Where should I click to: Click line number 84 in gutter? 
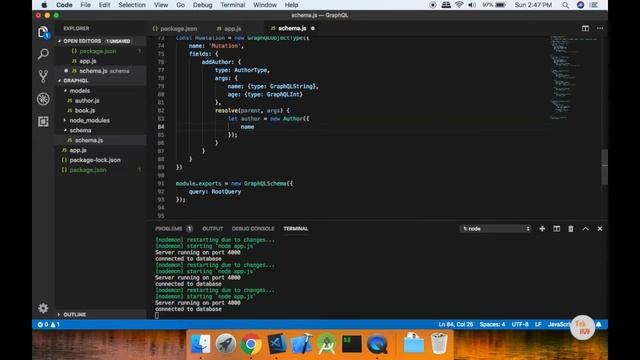[x=161, y=127]
